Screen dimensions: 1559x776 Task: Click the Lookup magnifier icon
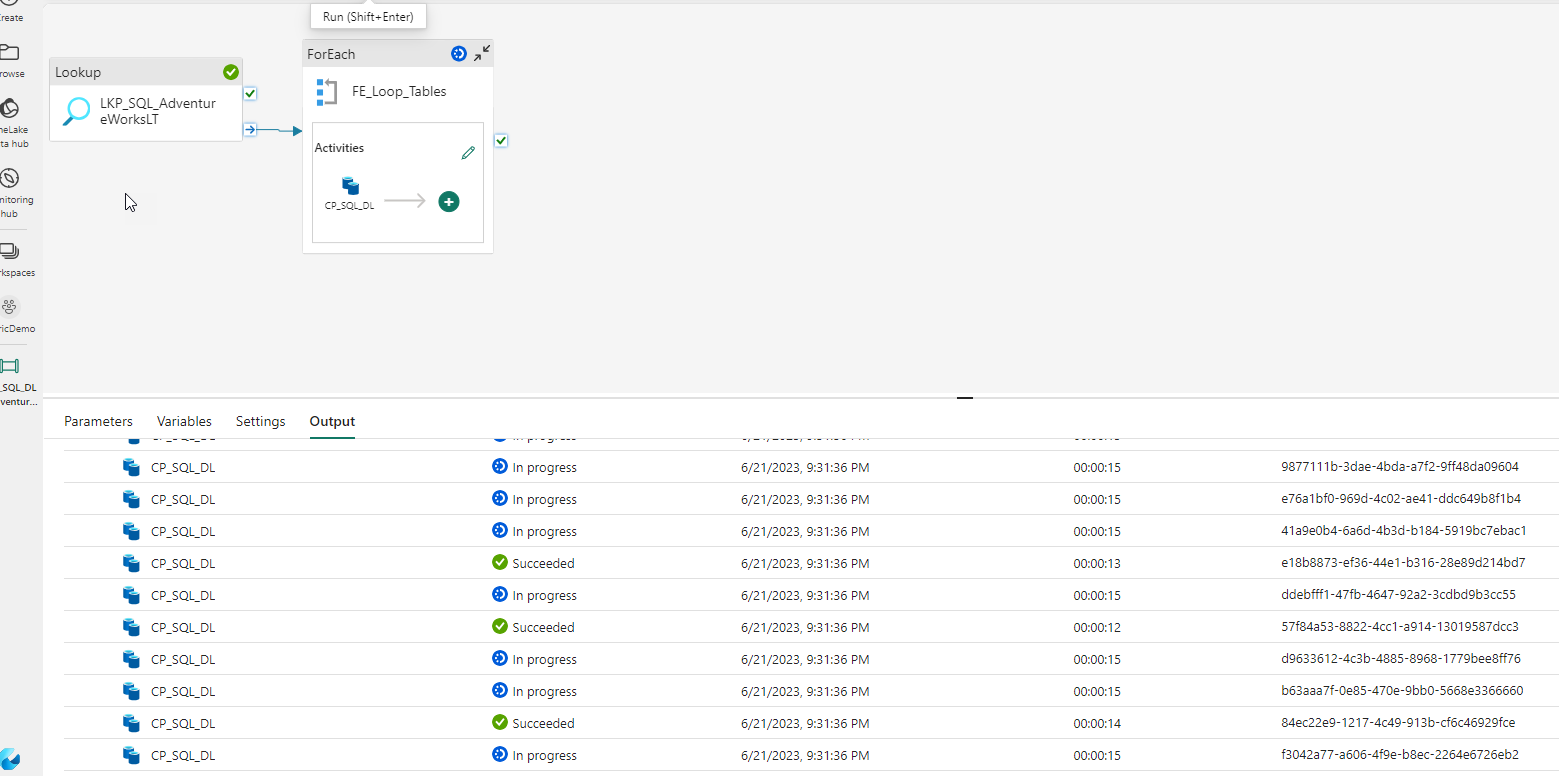pyautogui.click(x=77, y=111)
